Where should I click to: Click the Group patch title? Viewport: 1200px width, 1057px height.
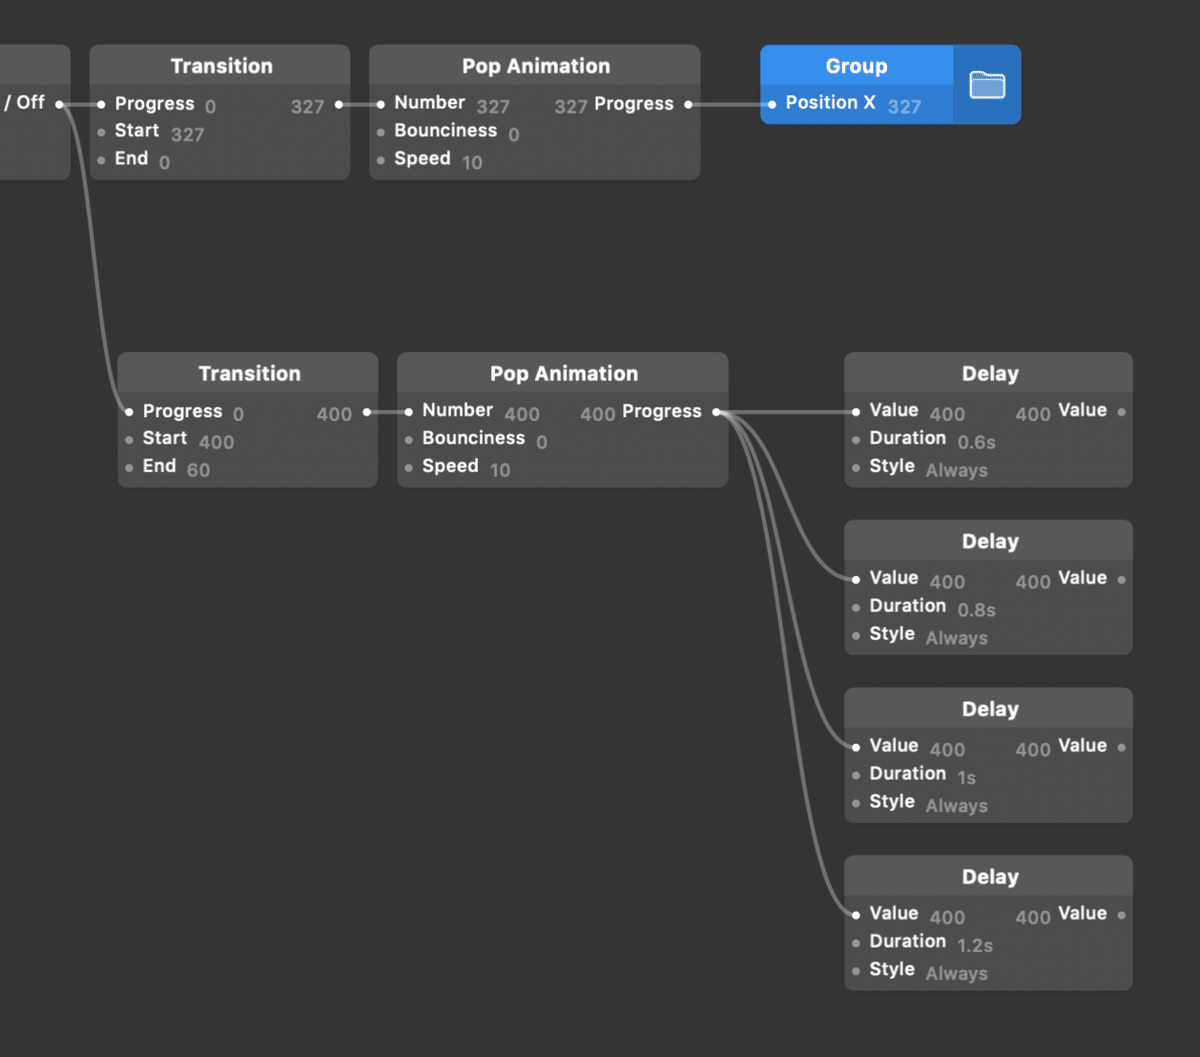[x=856, y=66]
